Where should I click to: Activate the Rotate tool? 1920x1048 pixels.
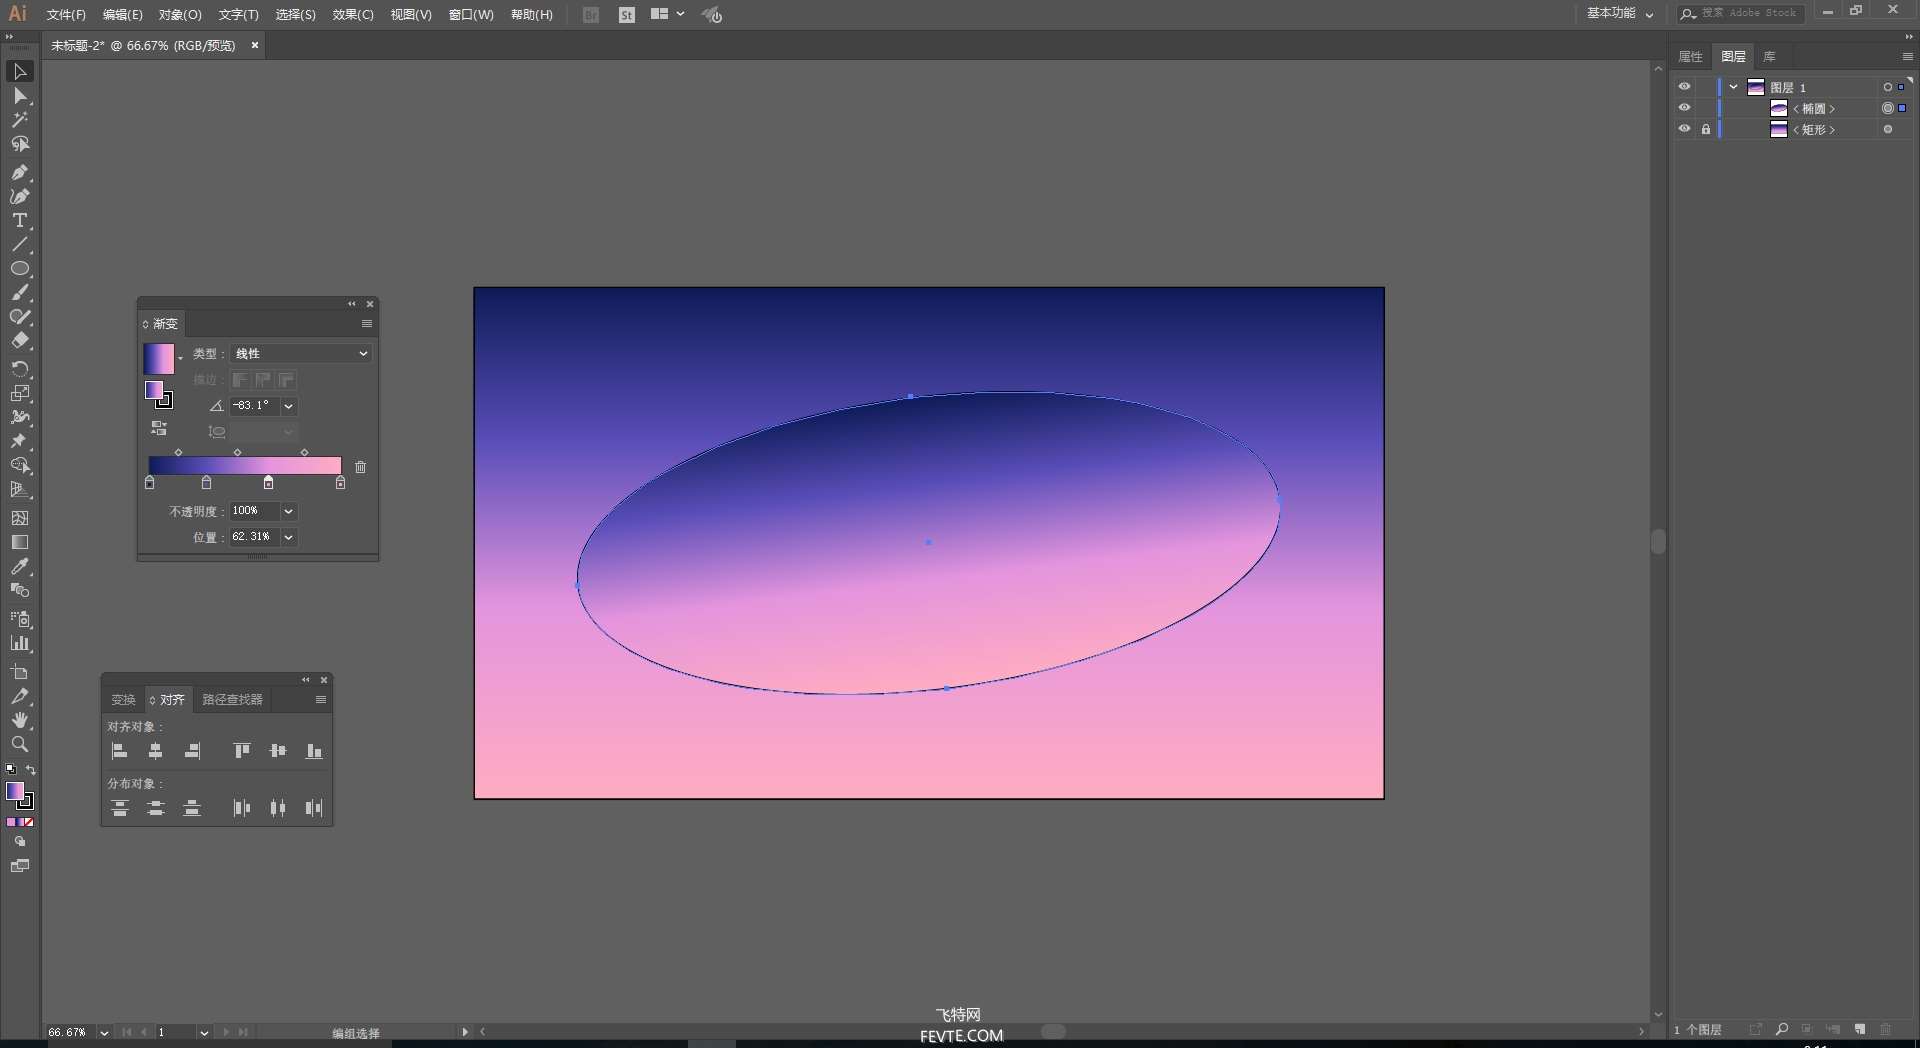click(19, 369)
